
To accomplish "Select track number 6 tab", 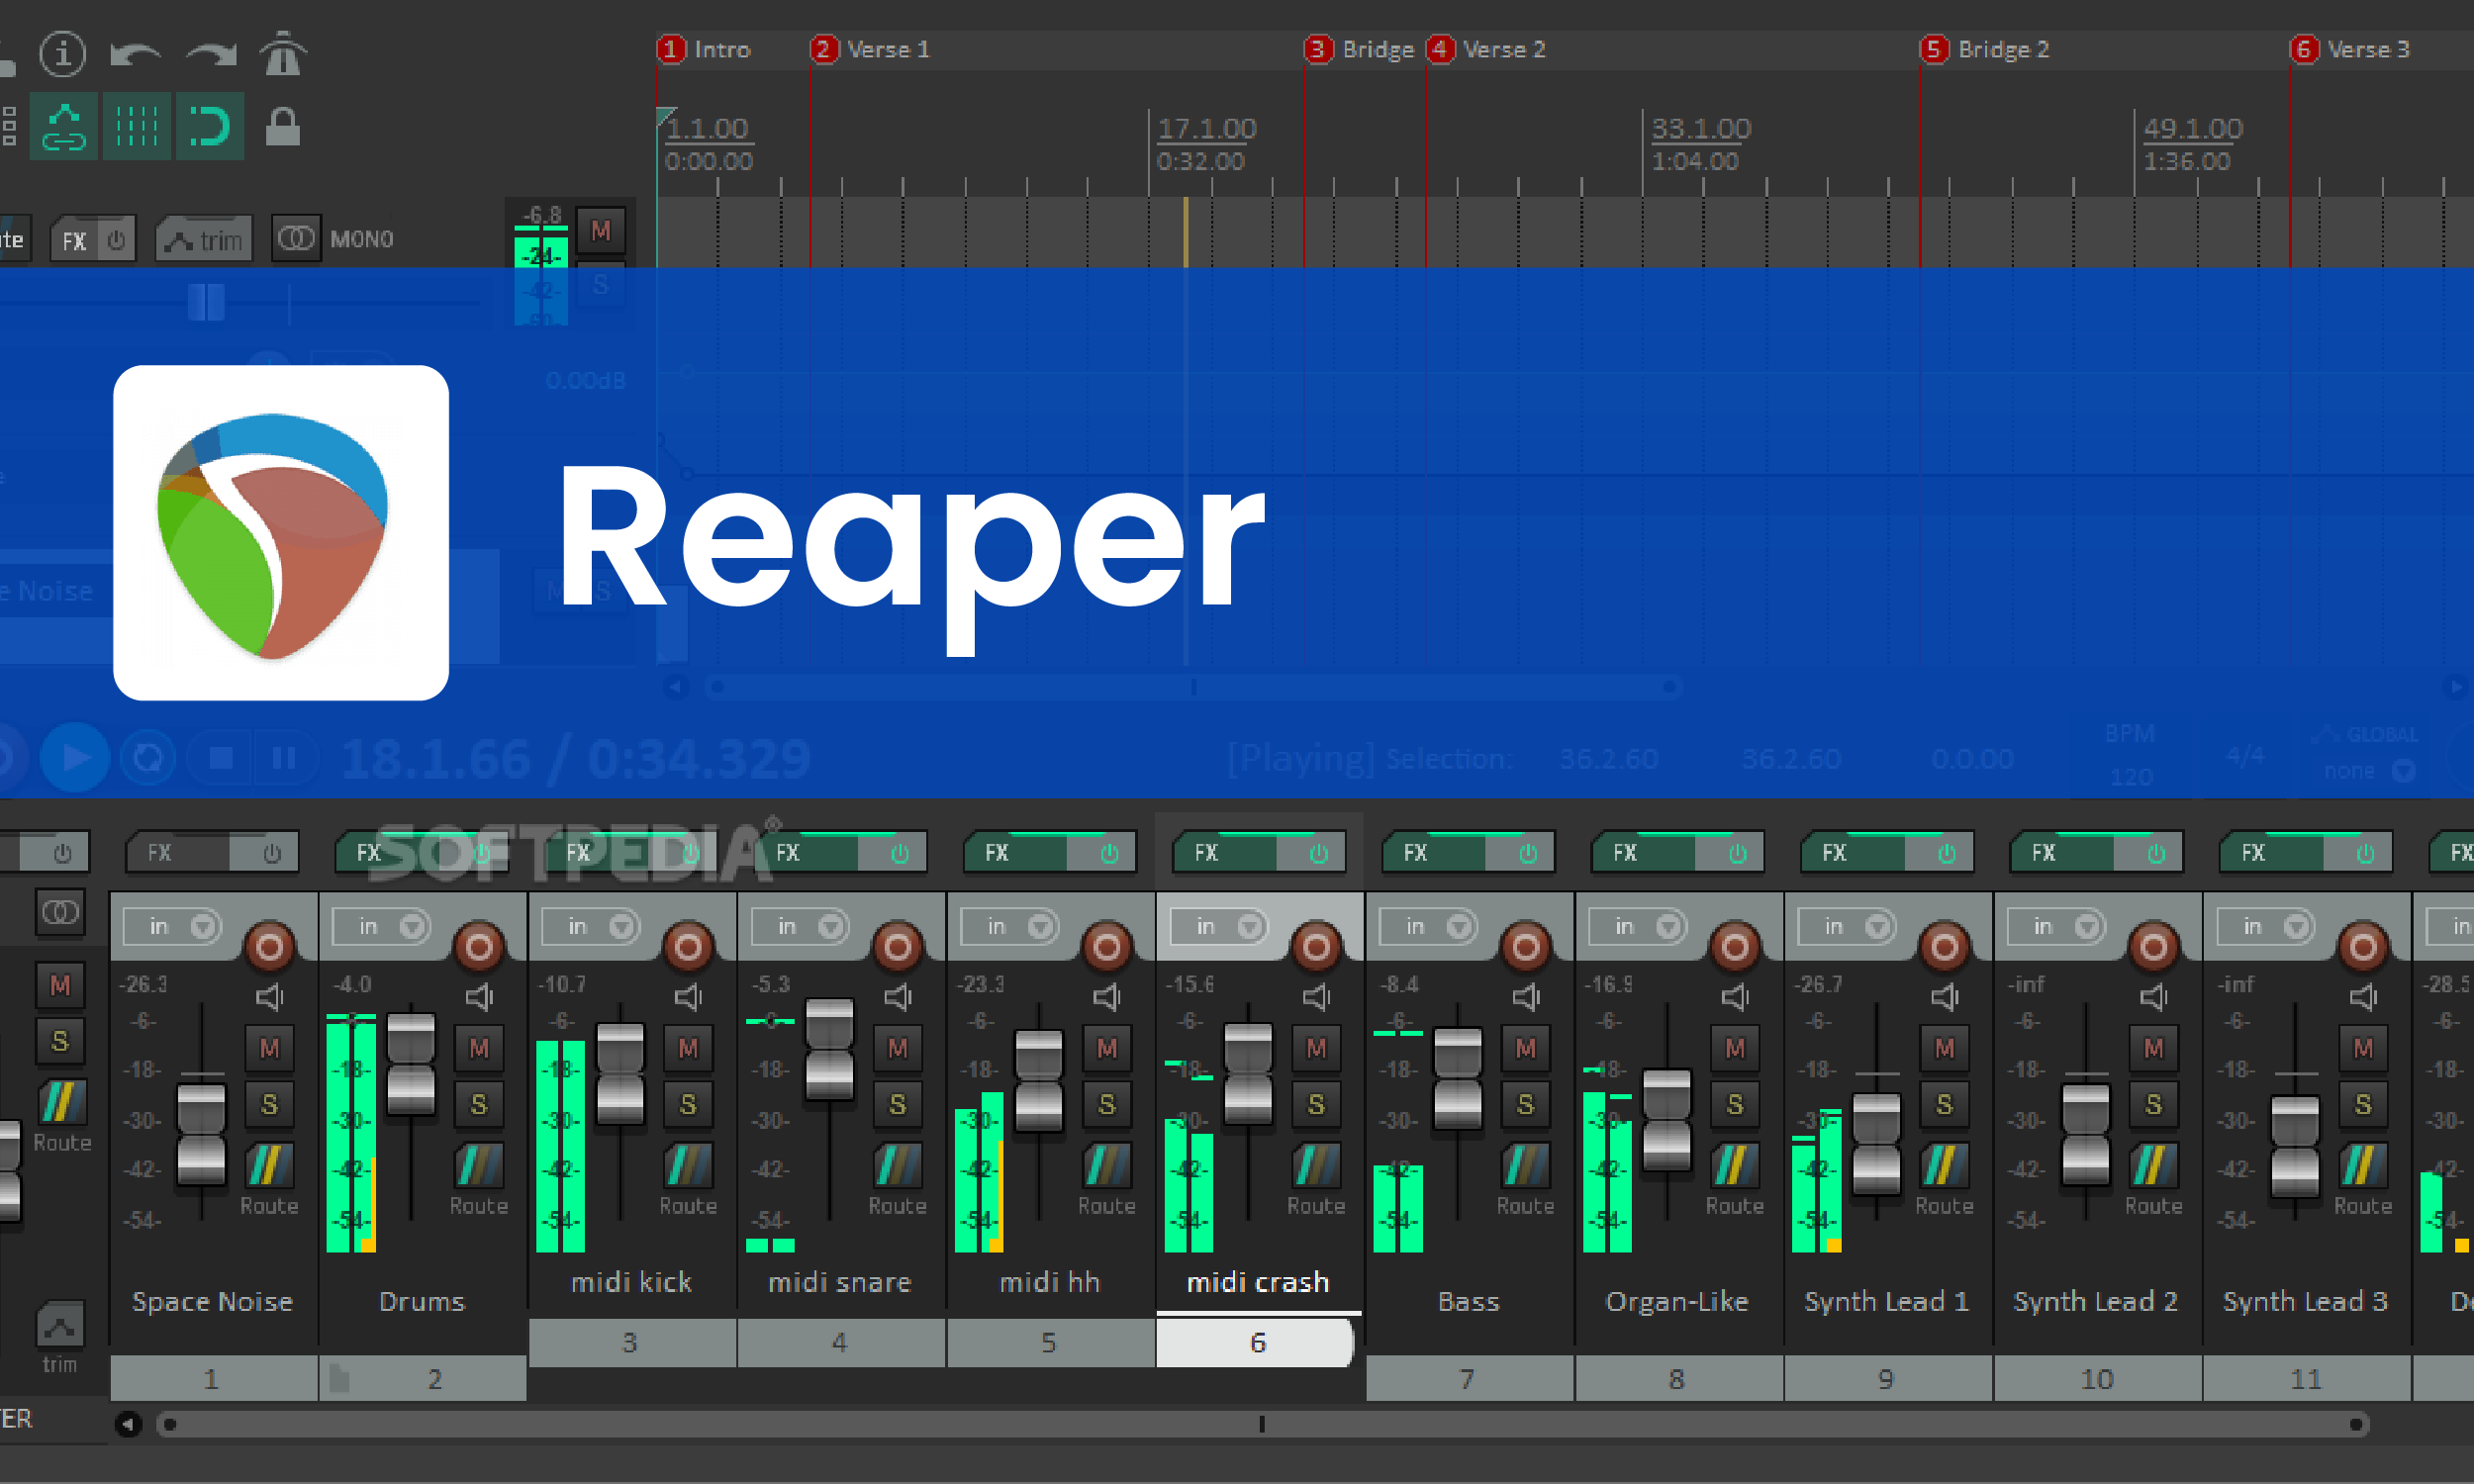I will [1256, 1342].
